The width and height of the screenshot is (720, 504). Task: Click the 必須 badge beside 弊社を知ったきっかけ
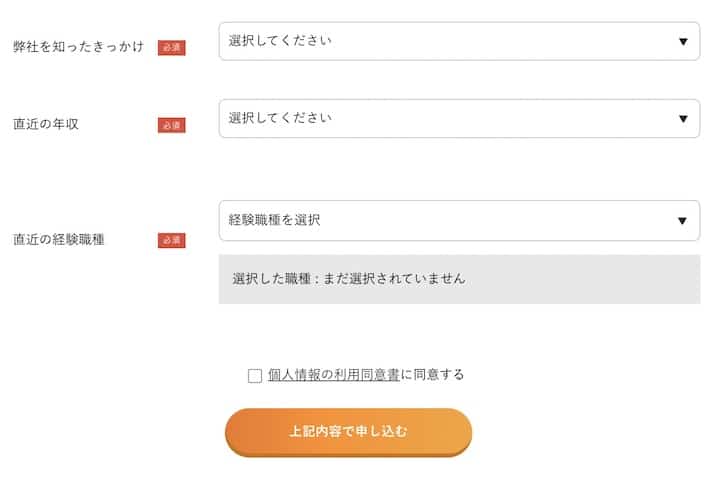click(x=171, y=48)
